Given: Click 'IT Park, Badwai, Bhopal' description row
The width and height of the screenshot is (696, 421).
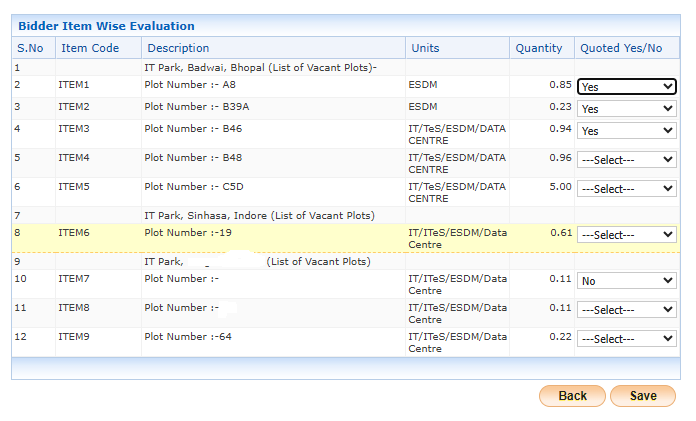Looking at the screenshot, I should pos(261,68).
